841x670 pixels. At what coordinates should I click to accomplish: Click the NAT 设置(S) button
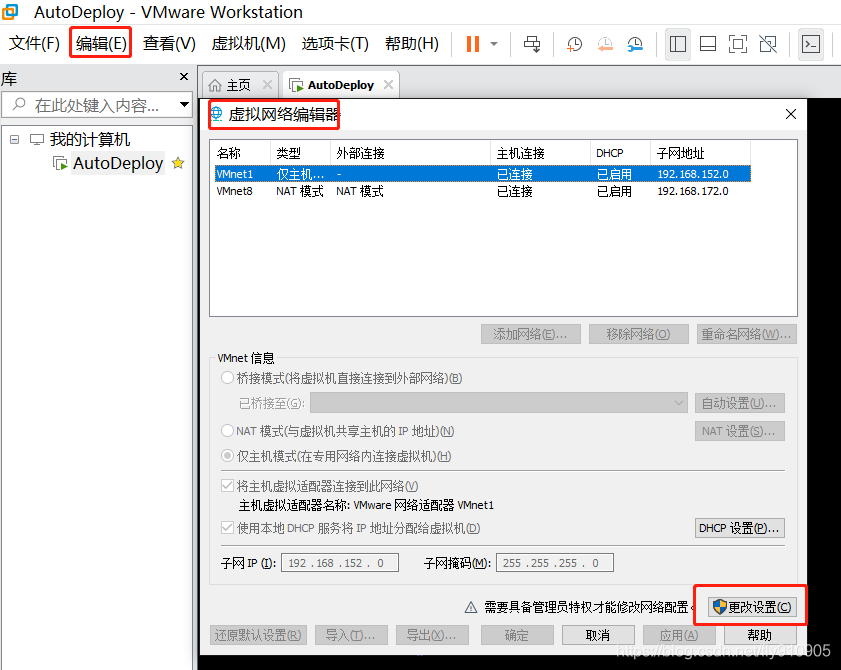click(739, 431)
